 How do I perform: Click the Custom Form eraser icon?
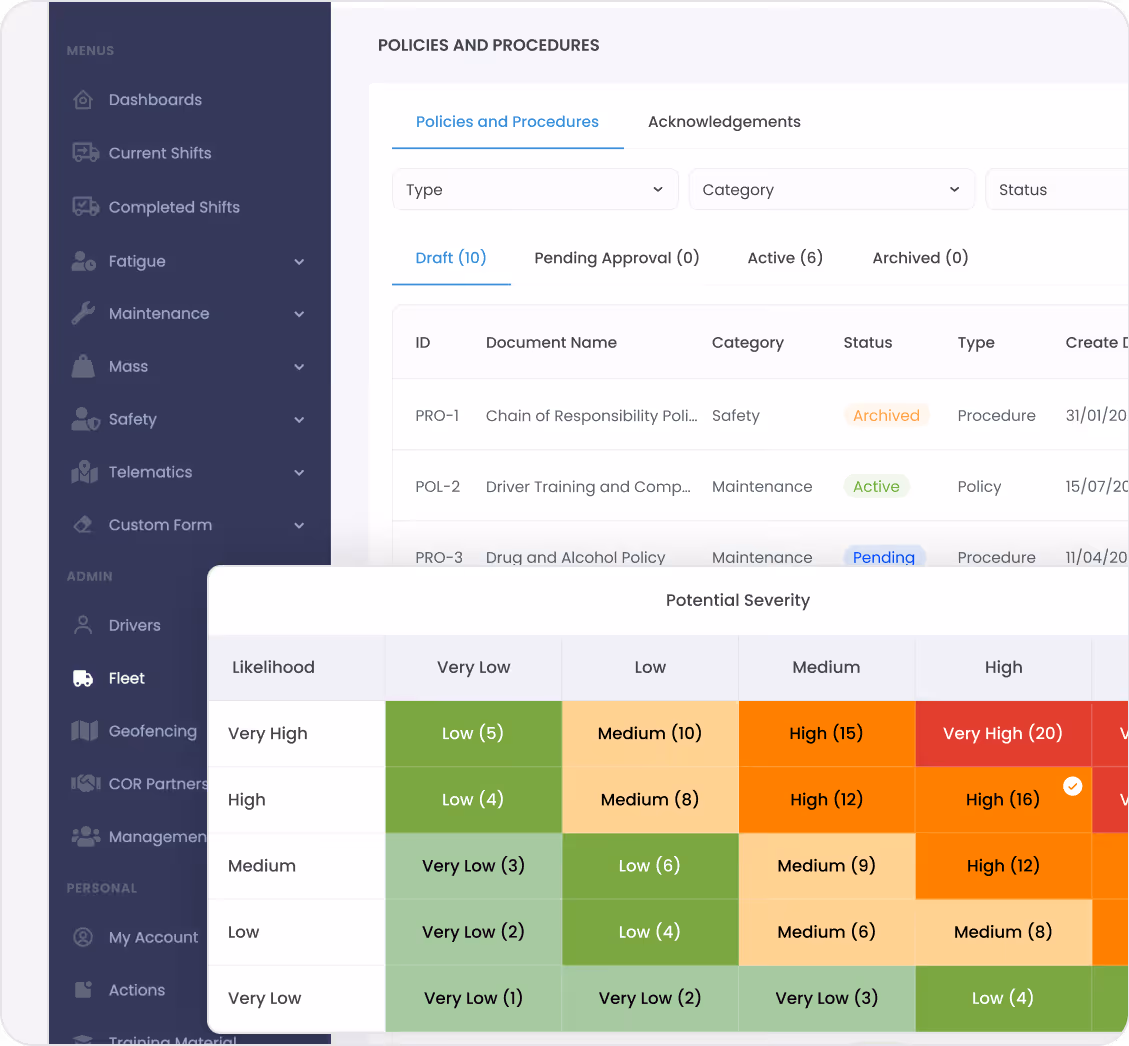point(84,524)
